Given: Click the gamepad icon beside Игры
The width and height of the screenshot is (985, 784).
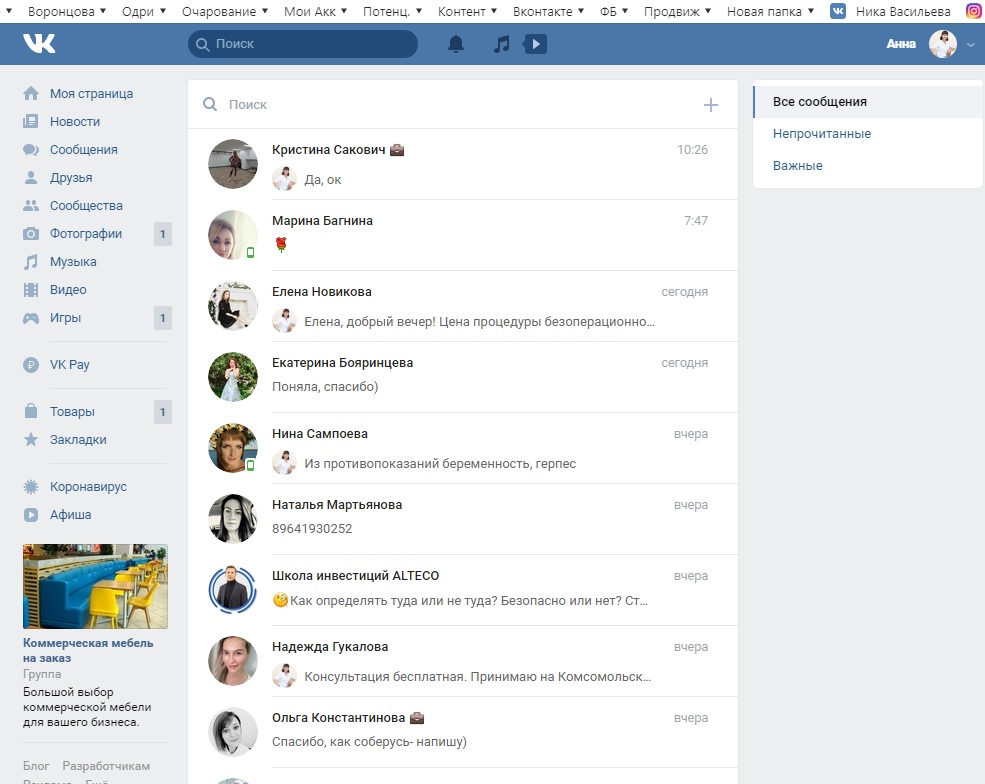Looking at the screenshot, I should coord(31,318).
